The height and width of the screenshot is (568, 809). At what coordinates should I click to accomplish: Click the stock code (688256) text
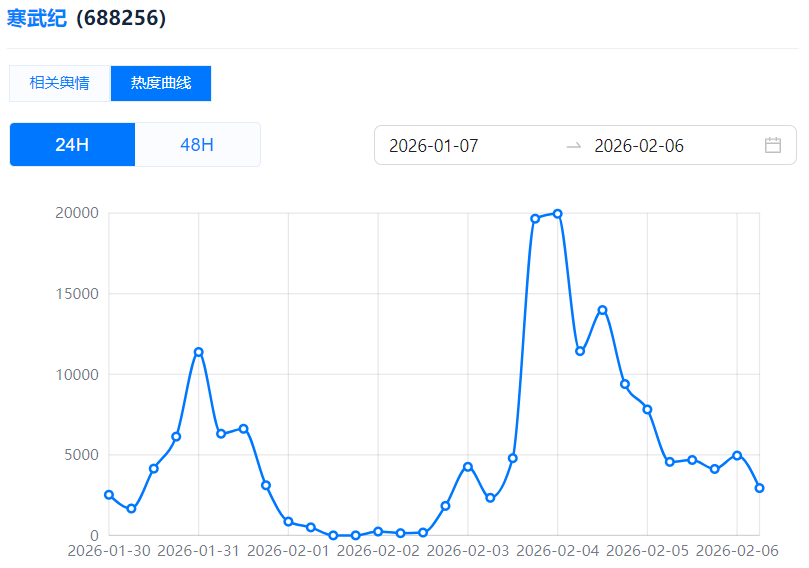click(x=120, y=18)
